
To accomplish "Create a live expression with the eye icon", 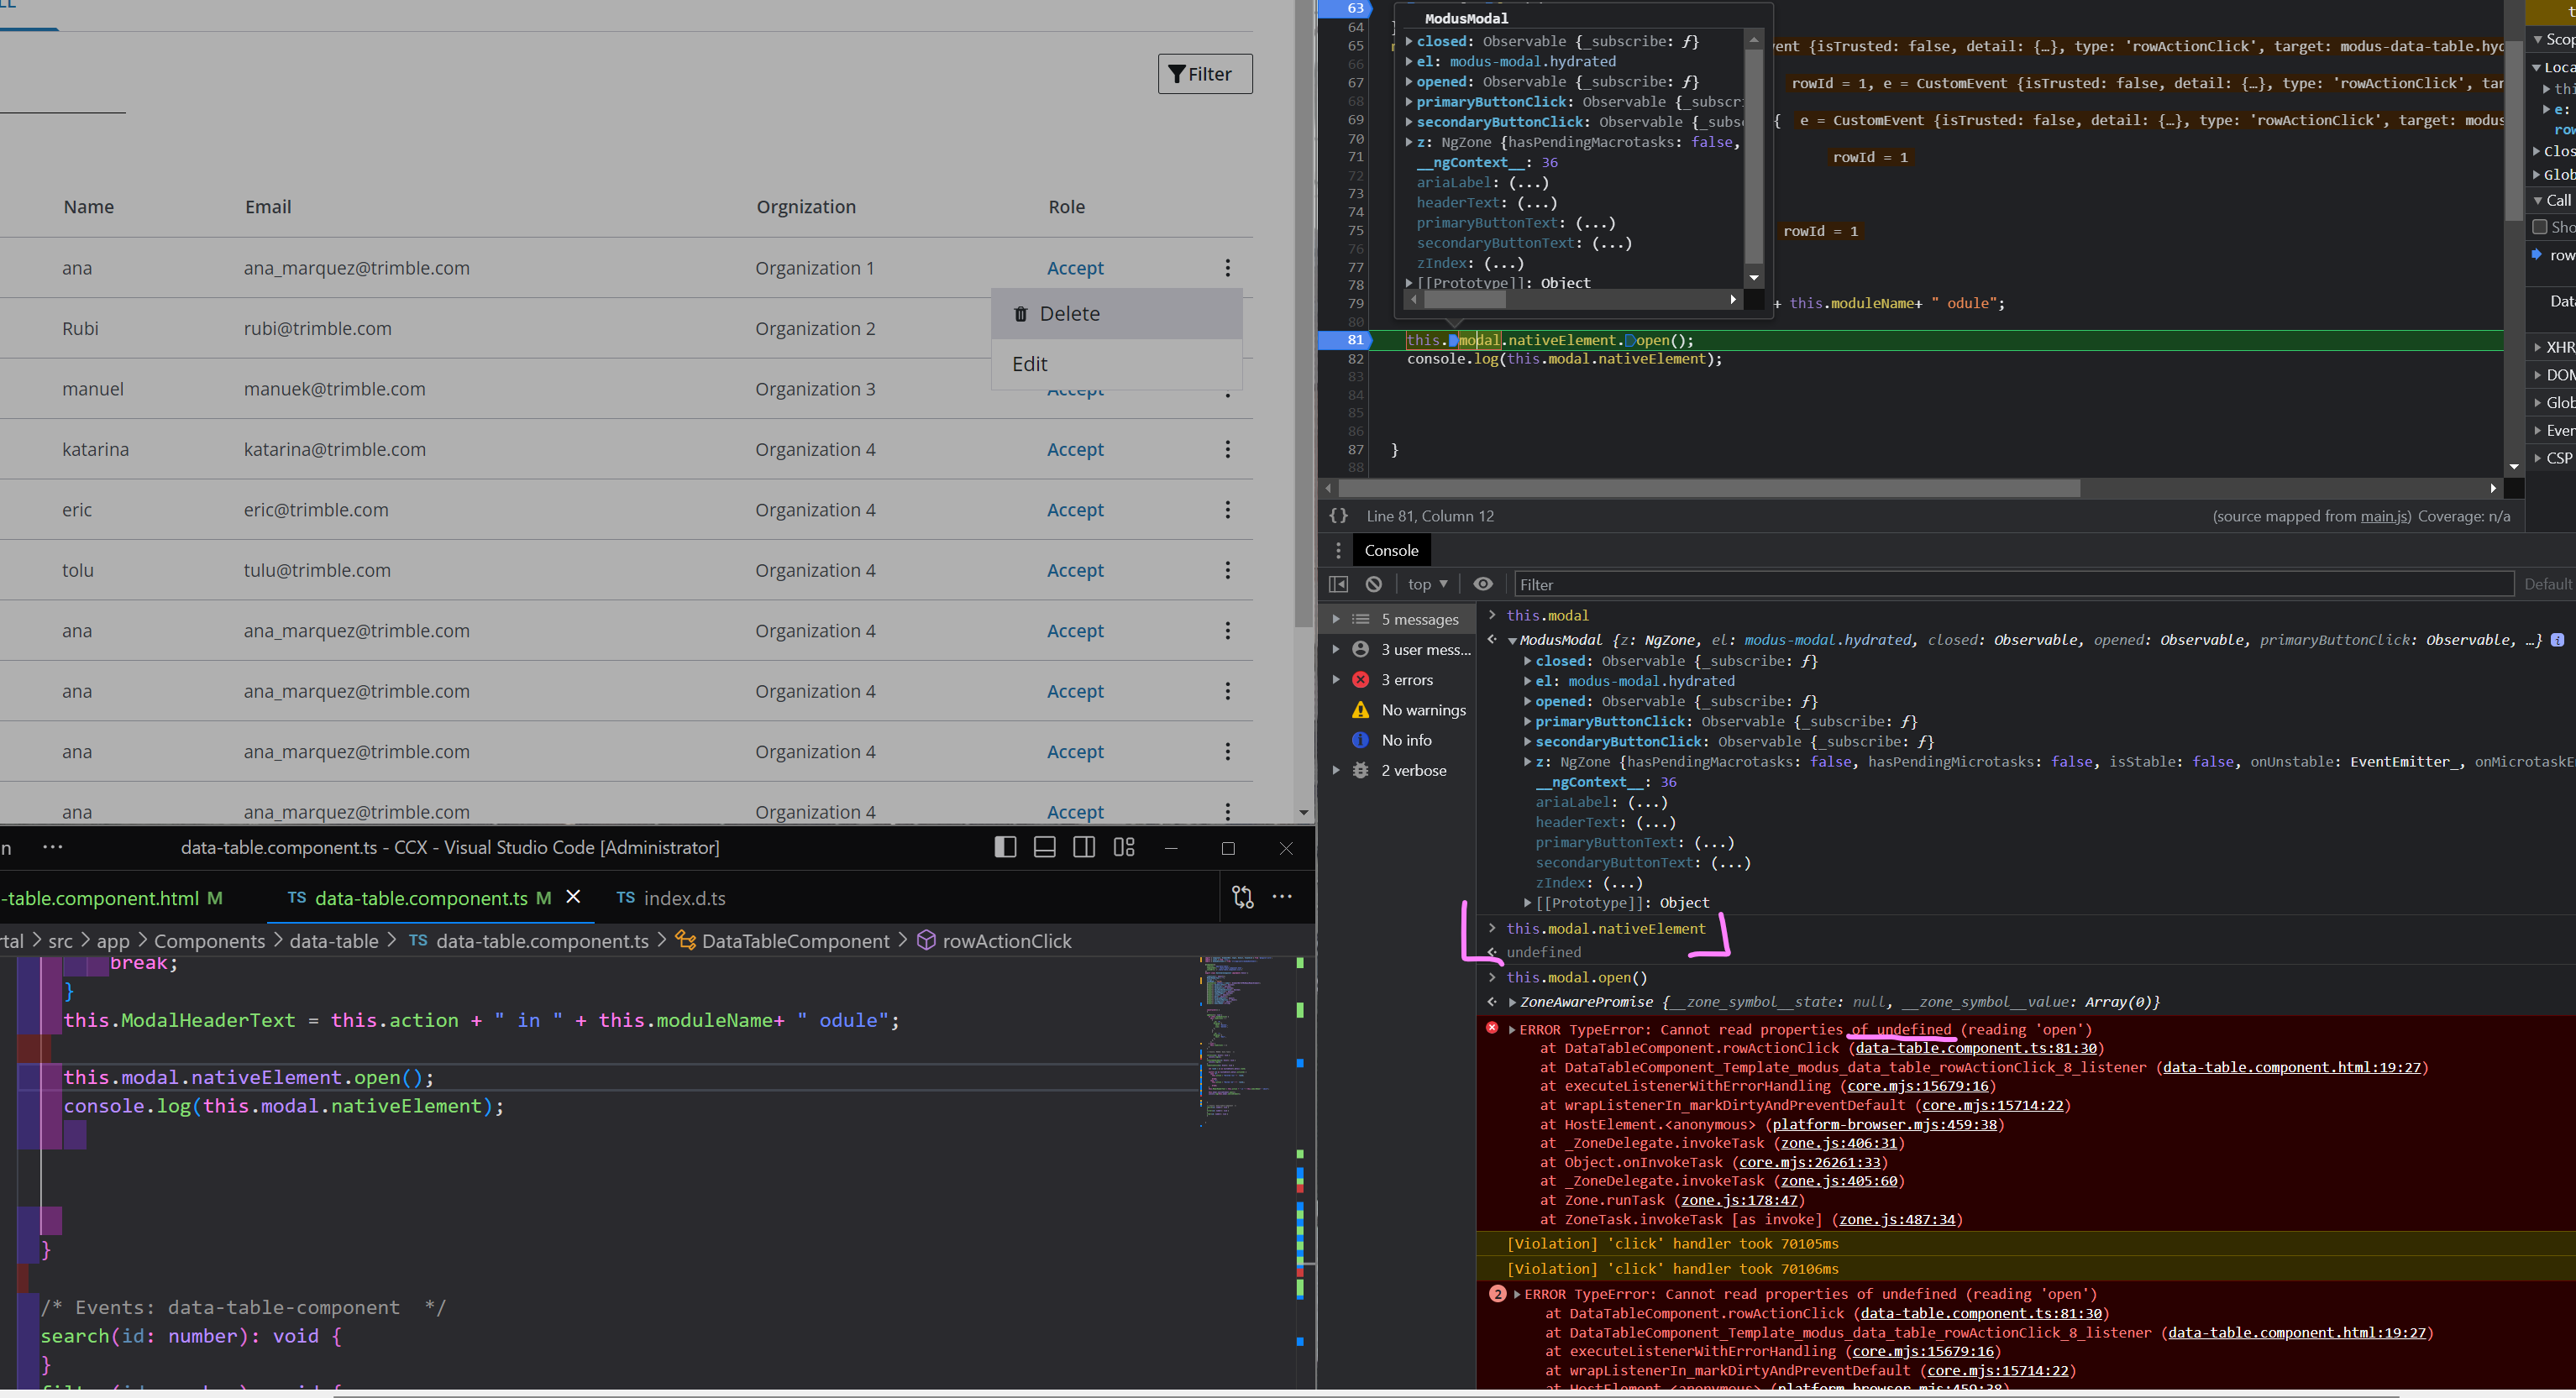I will coord(1483,584).
